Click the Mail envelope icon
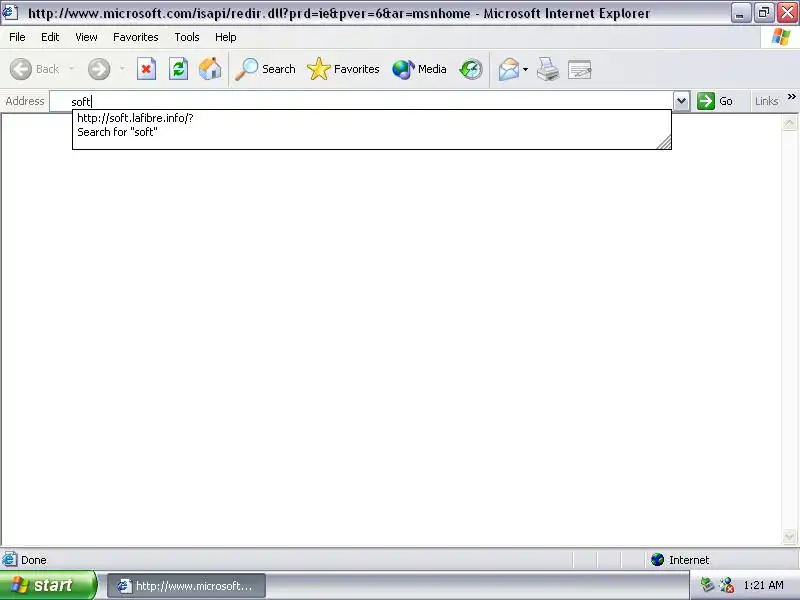Viewport: 800px width, 600px height. 509,69
